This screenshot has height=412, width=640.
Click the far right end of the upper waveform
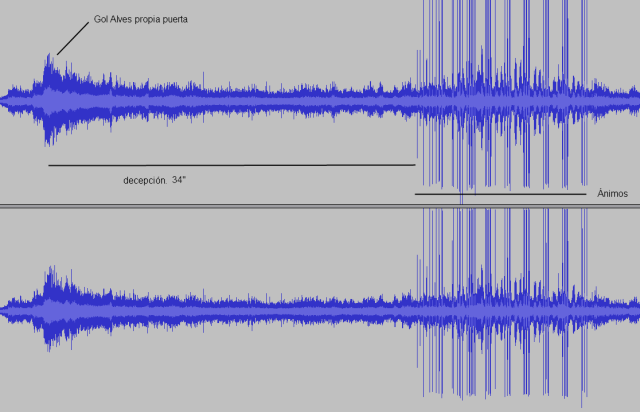(635, 97)
